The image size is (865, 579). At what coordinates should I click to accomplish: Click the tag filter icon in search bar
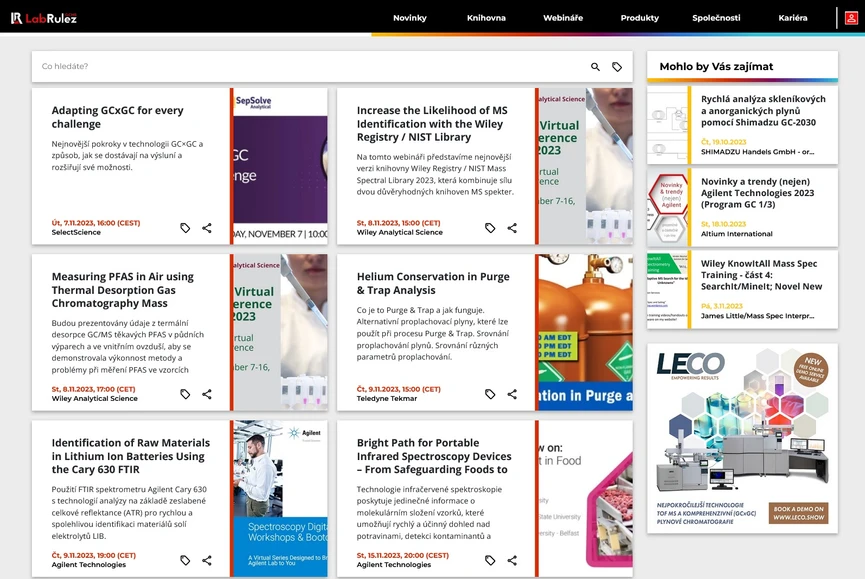tap(617, 67)
